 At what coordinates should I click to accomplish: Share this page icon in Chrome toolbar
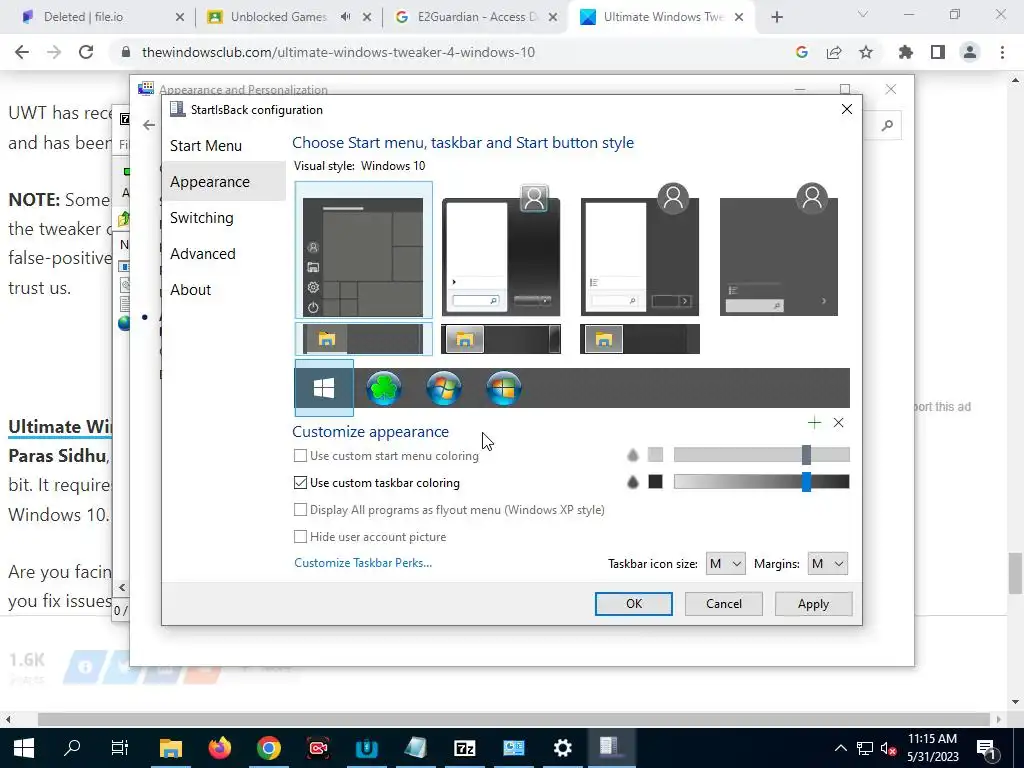coord(834,52)
